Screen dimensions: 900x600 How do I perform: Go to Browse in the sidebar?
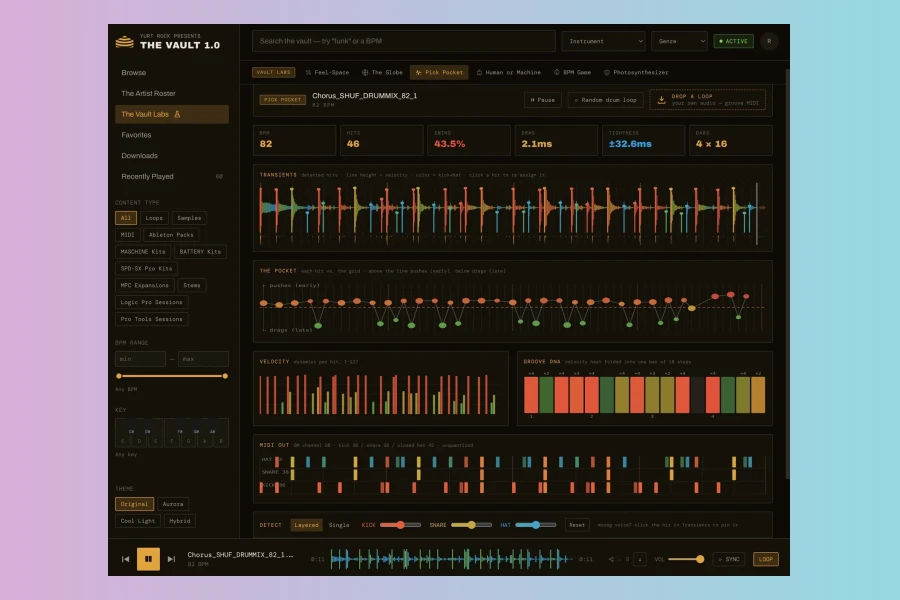point(172,73)
